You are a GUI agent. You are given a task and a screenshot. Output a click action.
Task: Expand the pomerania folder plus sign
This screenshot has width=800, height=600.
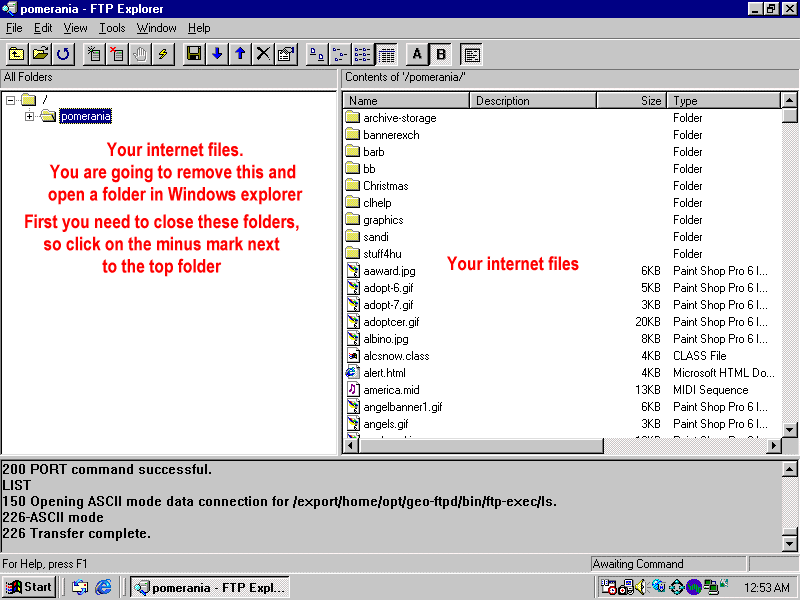[29, 117]
